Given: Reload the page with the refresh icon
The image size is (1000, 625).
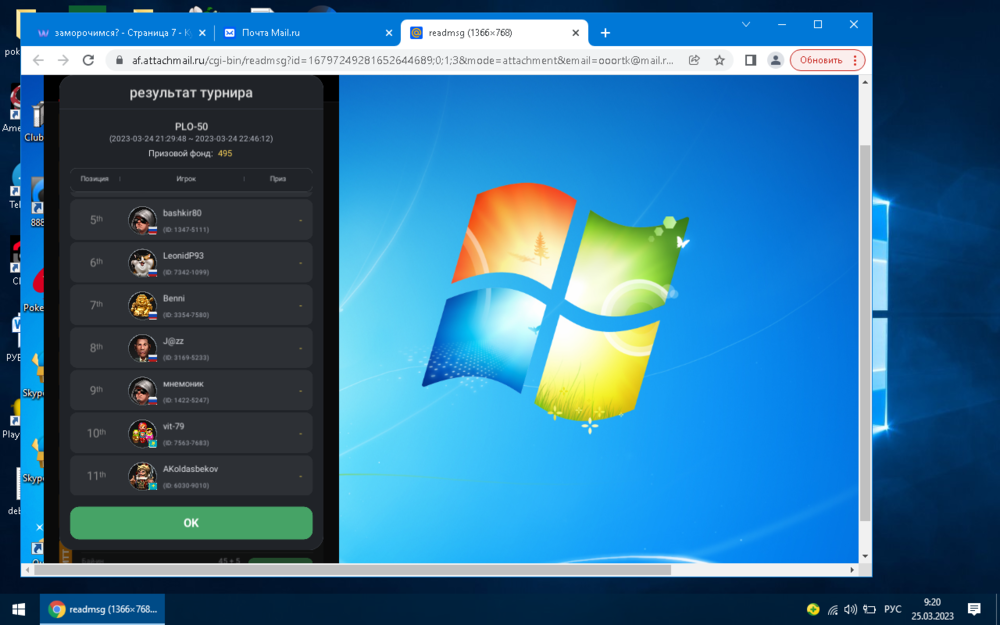Looking at the screenshot, I should coord(88,60).
